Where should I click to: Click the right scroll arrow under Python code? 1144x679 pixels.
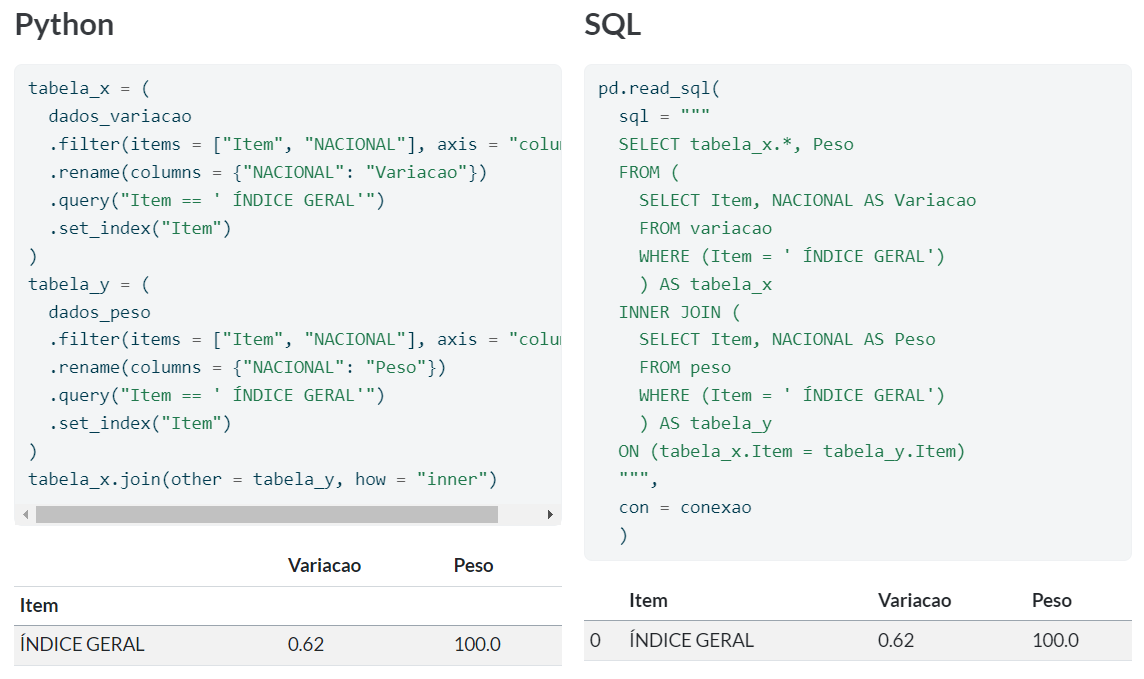[550, 512]
